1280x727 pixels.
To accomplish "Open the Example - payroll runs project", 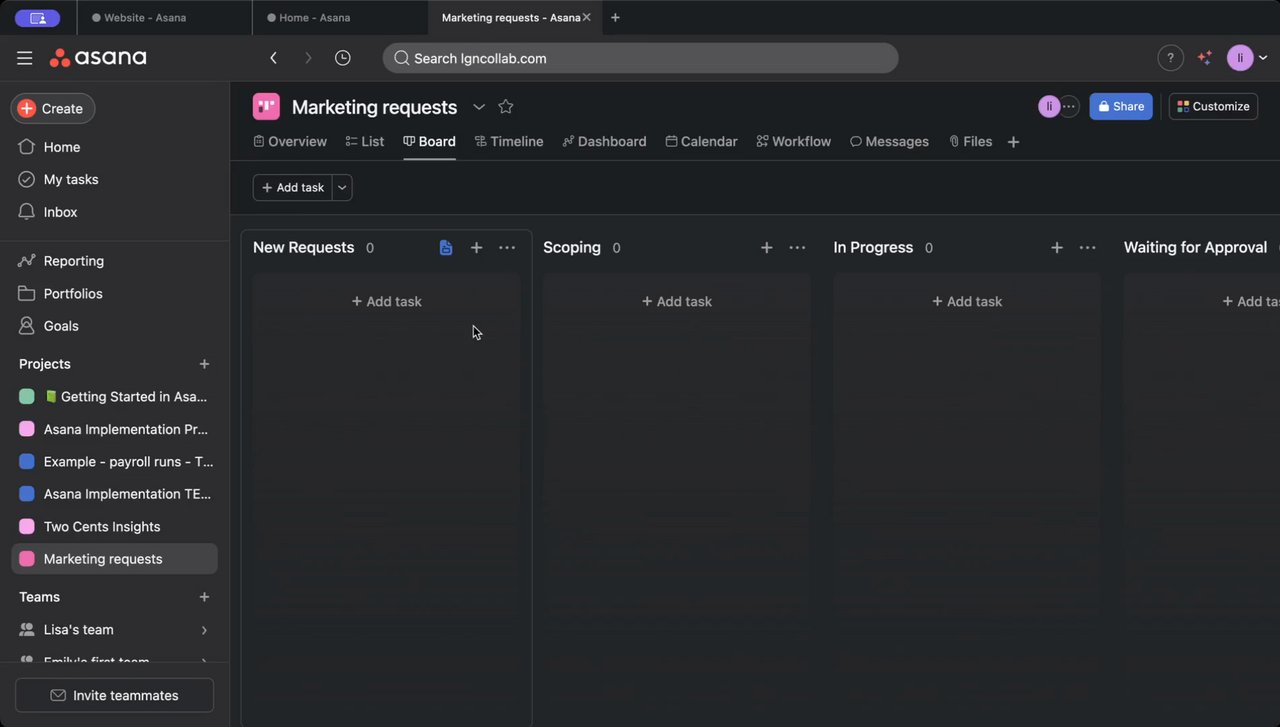I will [114, 462].
